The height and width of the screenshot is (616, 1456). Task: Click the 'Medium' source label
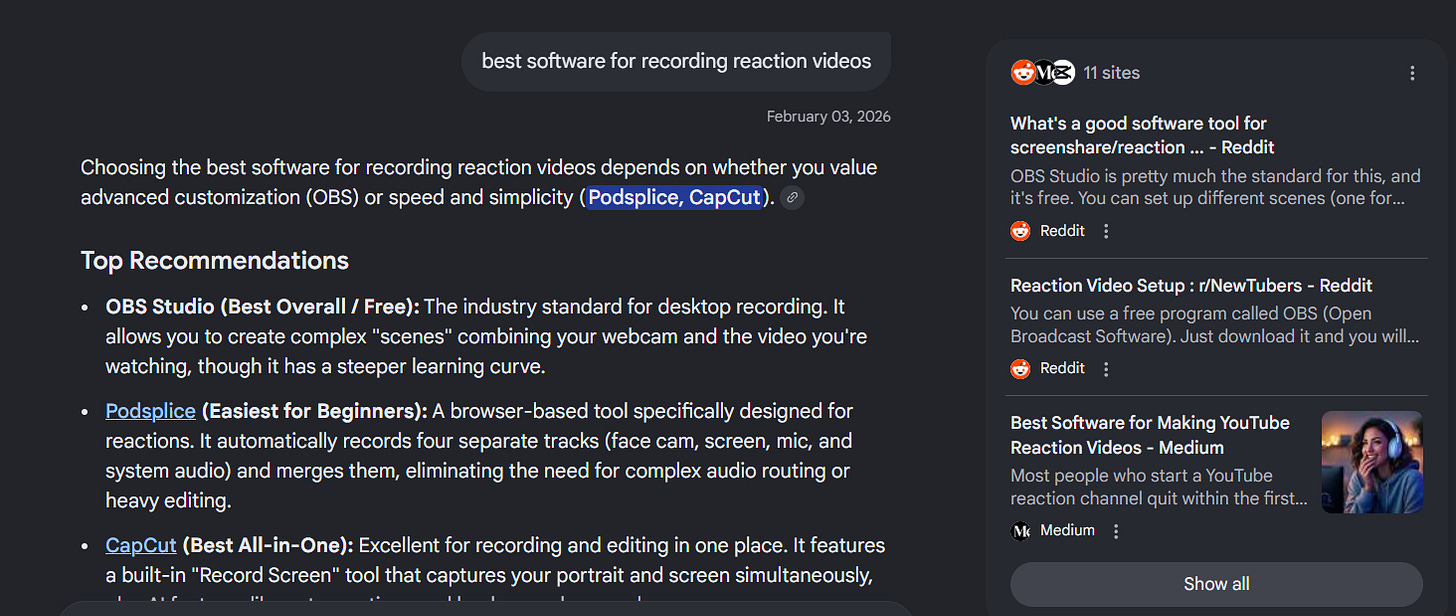tap(1067, 531)
